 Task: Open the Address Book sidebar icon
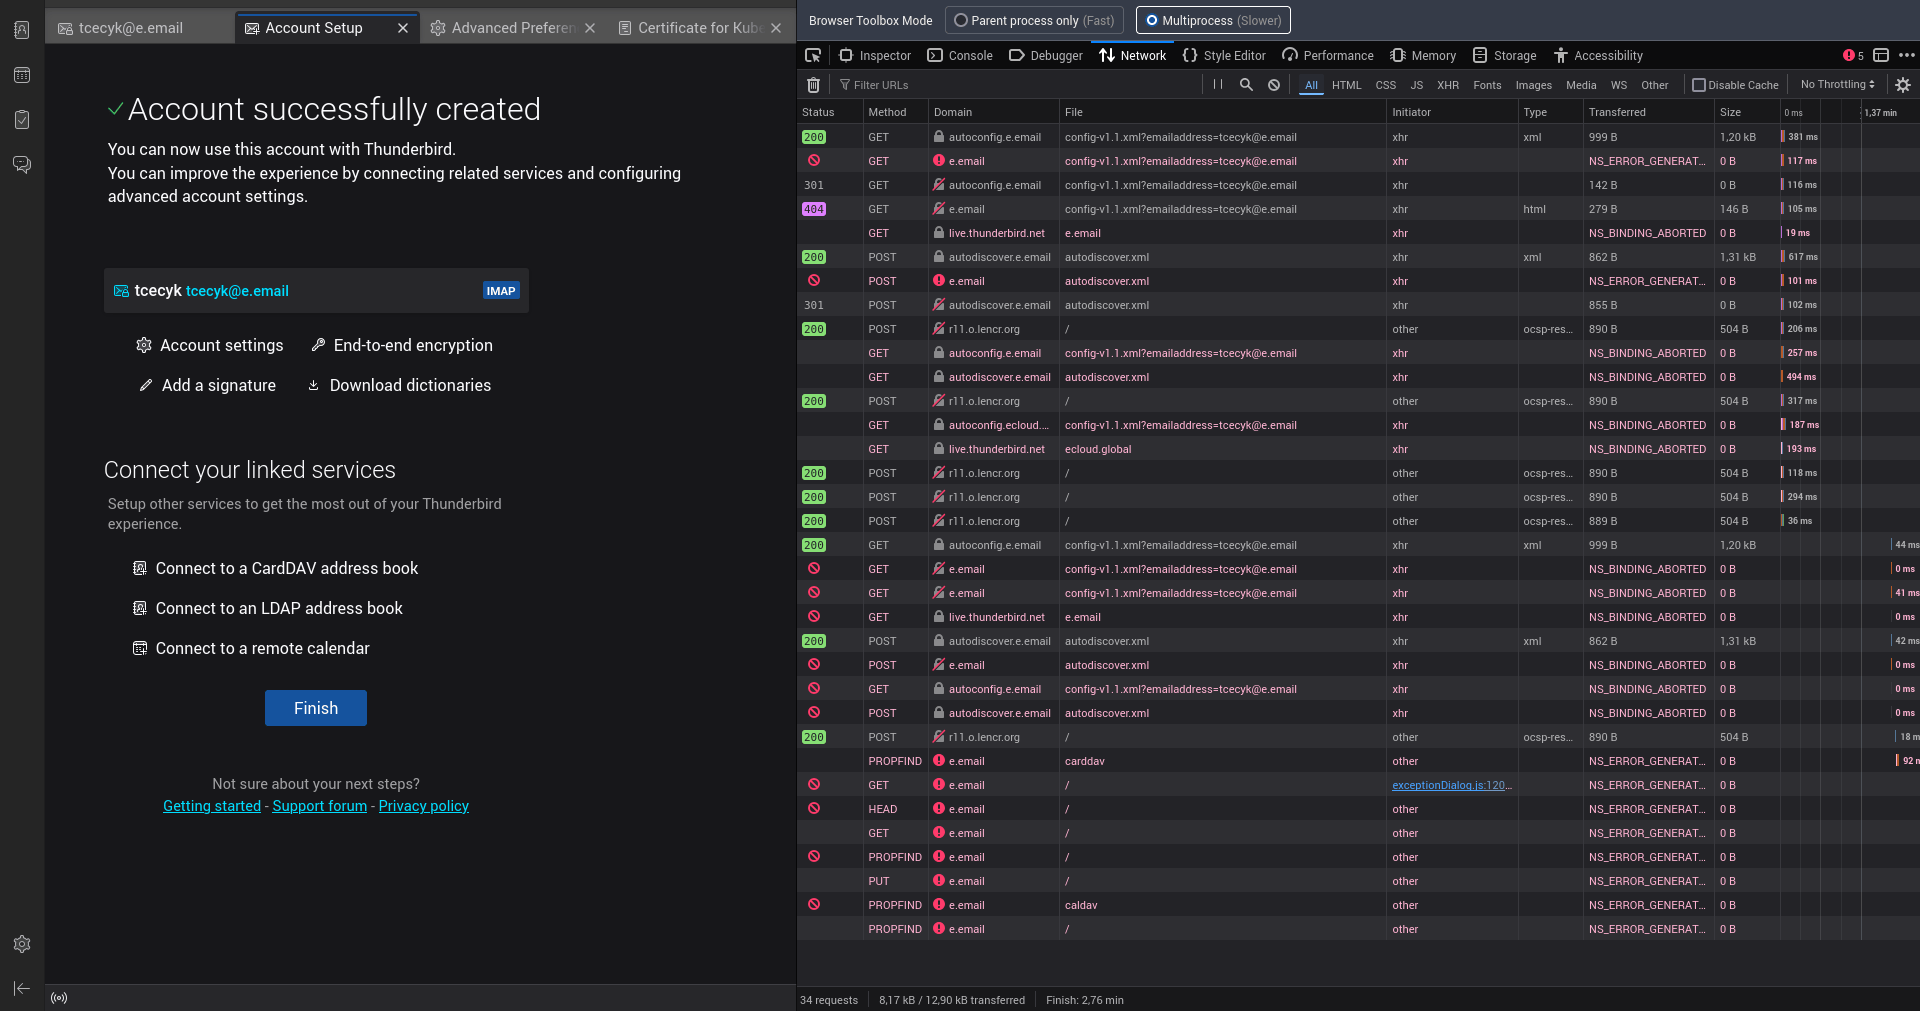click(22, 30)
